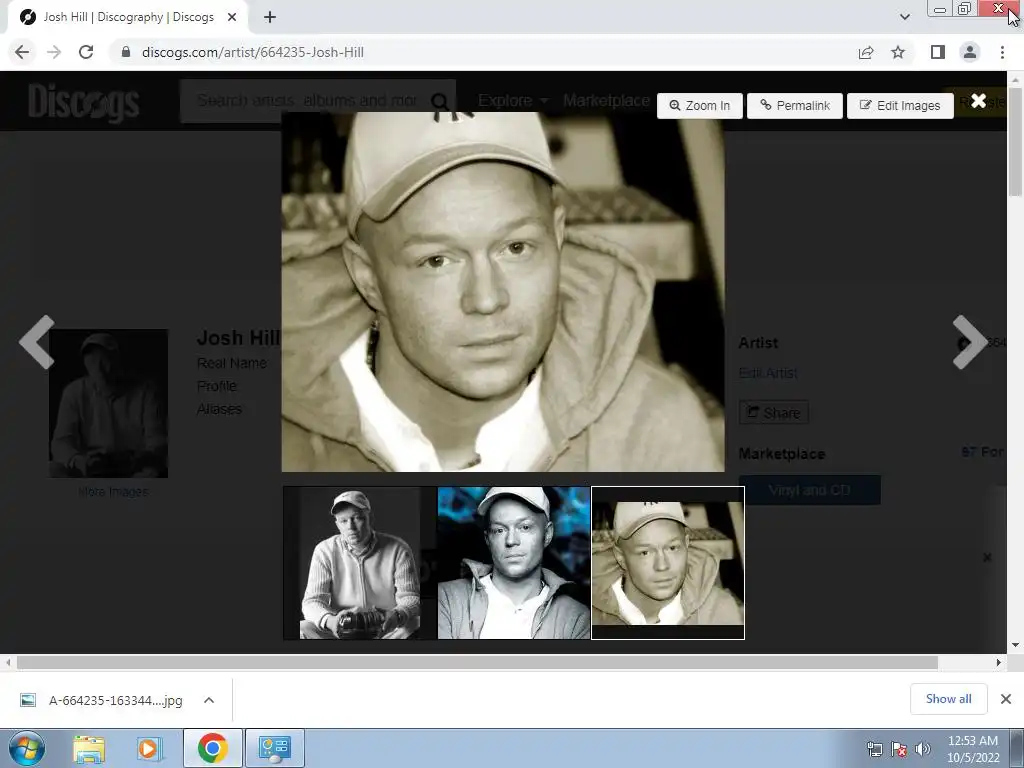Click the horizontal scrollbar right arrow
The image size is (1024, 768).
click(x=999, y=662)
